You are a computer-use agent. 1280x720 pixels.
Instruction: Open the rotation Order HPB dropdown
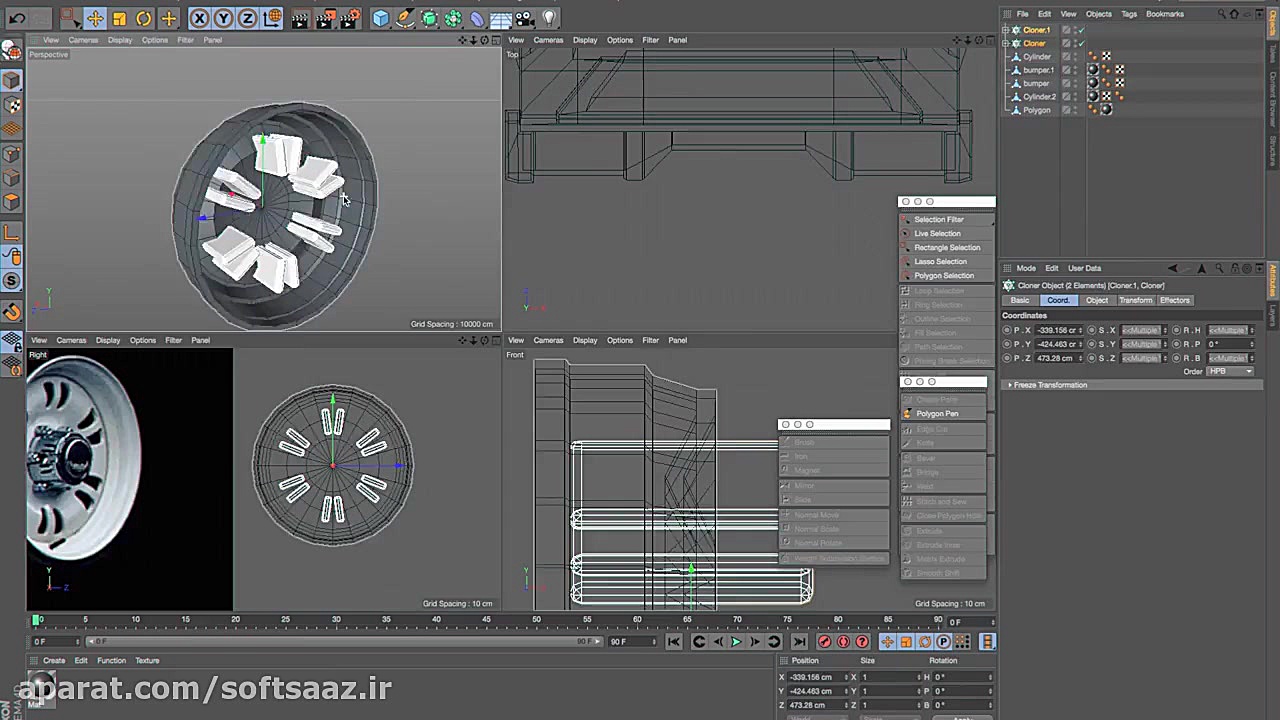click(x=1230, y=371)
